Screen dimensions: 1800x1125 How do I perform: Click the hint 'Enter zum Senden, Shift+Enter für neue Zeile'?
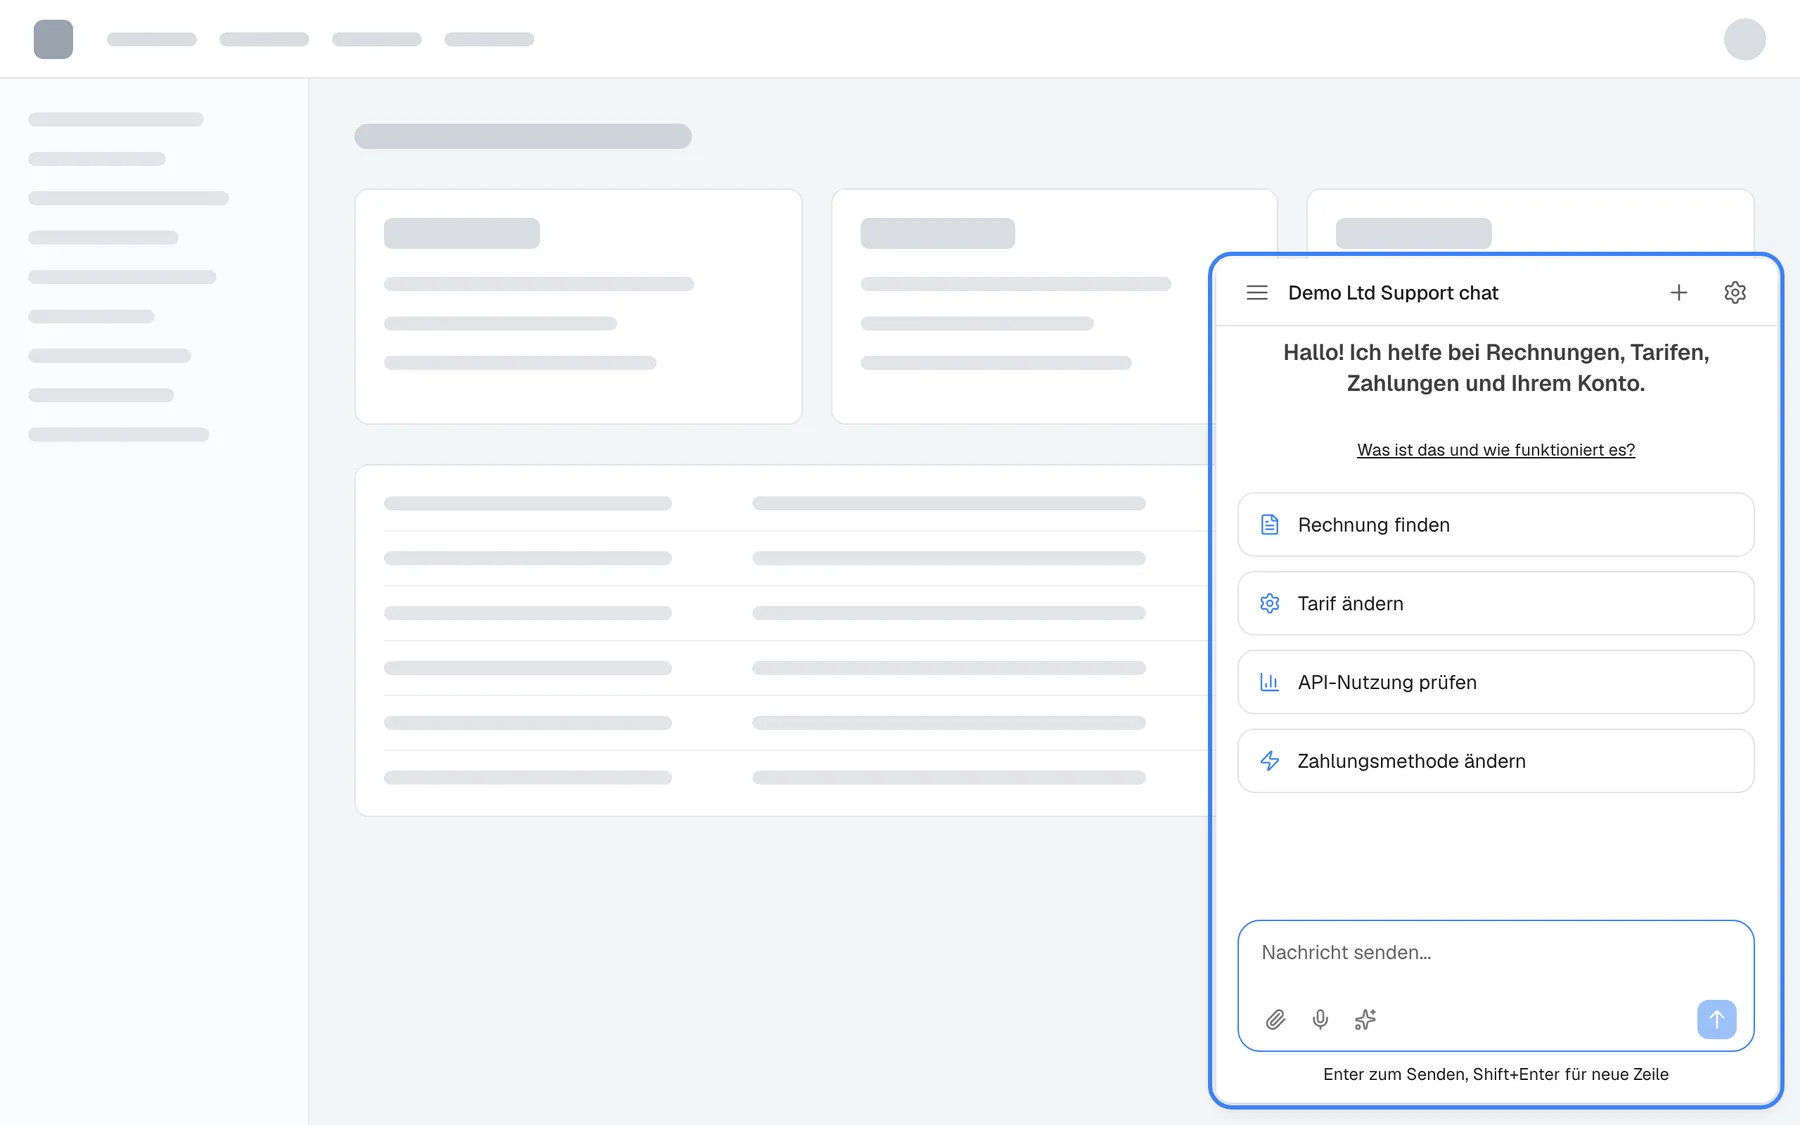pos(1496,1074)
